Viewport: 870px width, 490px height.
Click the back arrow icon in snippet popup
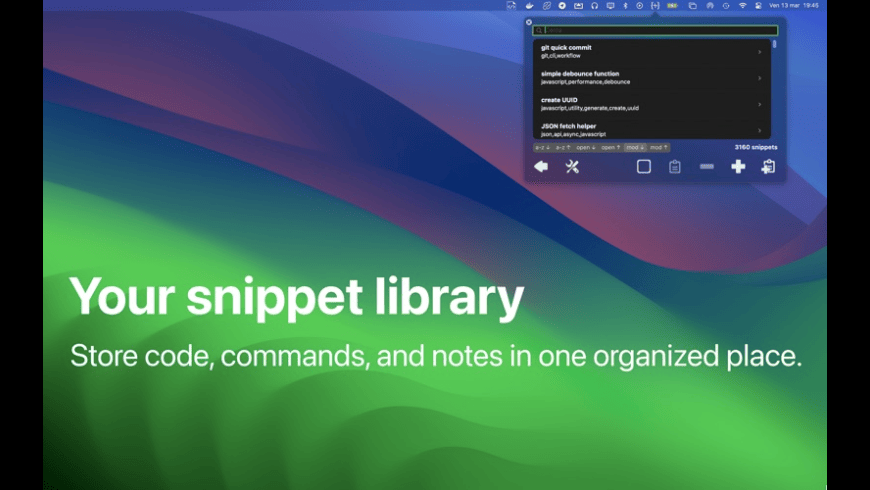pos(541,166)
